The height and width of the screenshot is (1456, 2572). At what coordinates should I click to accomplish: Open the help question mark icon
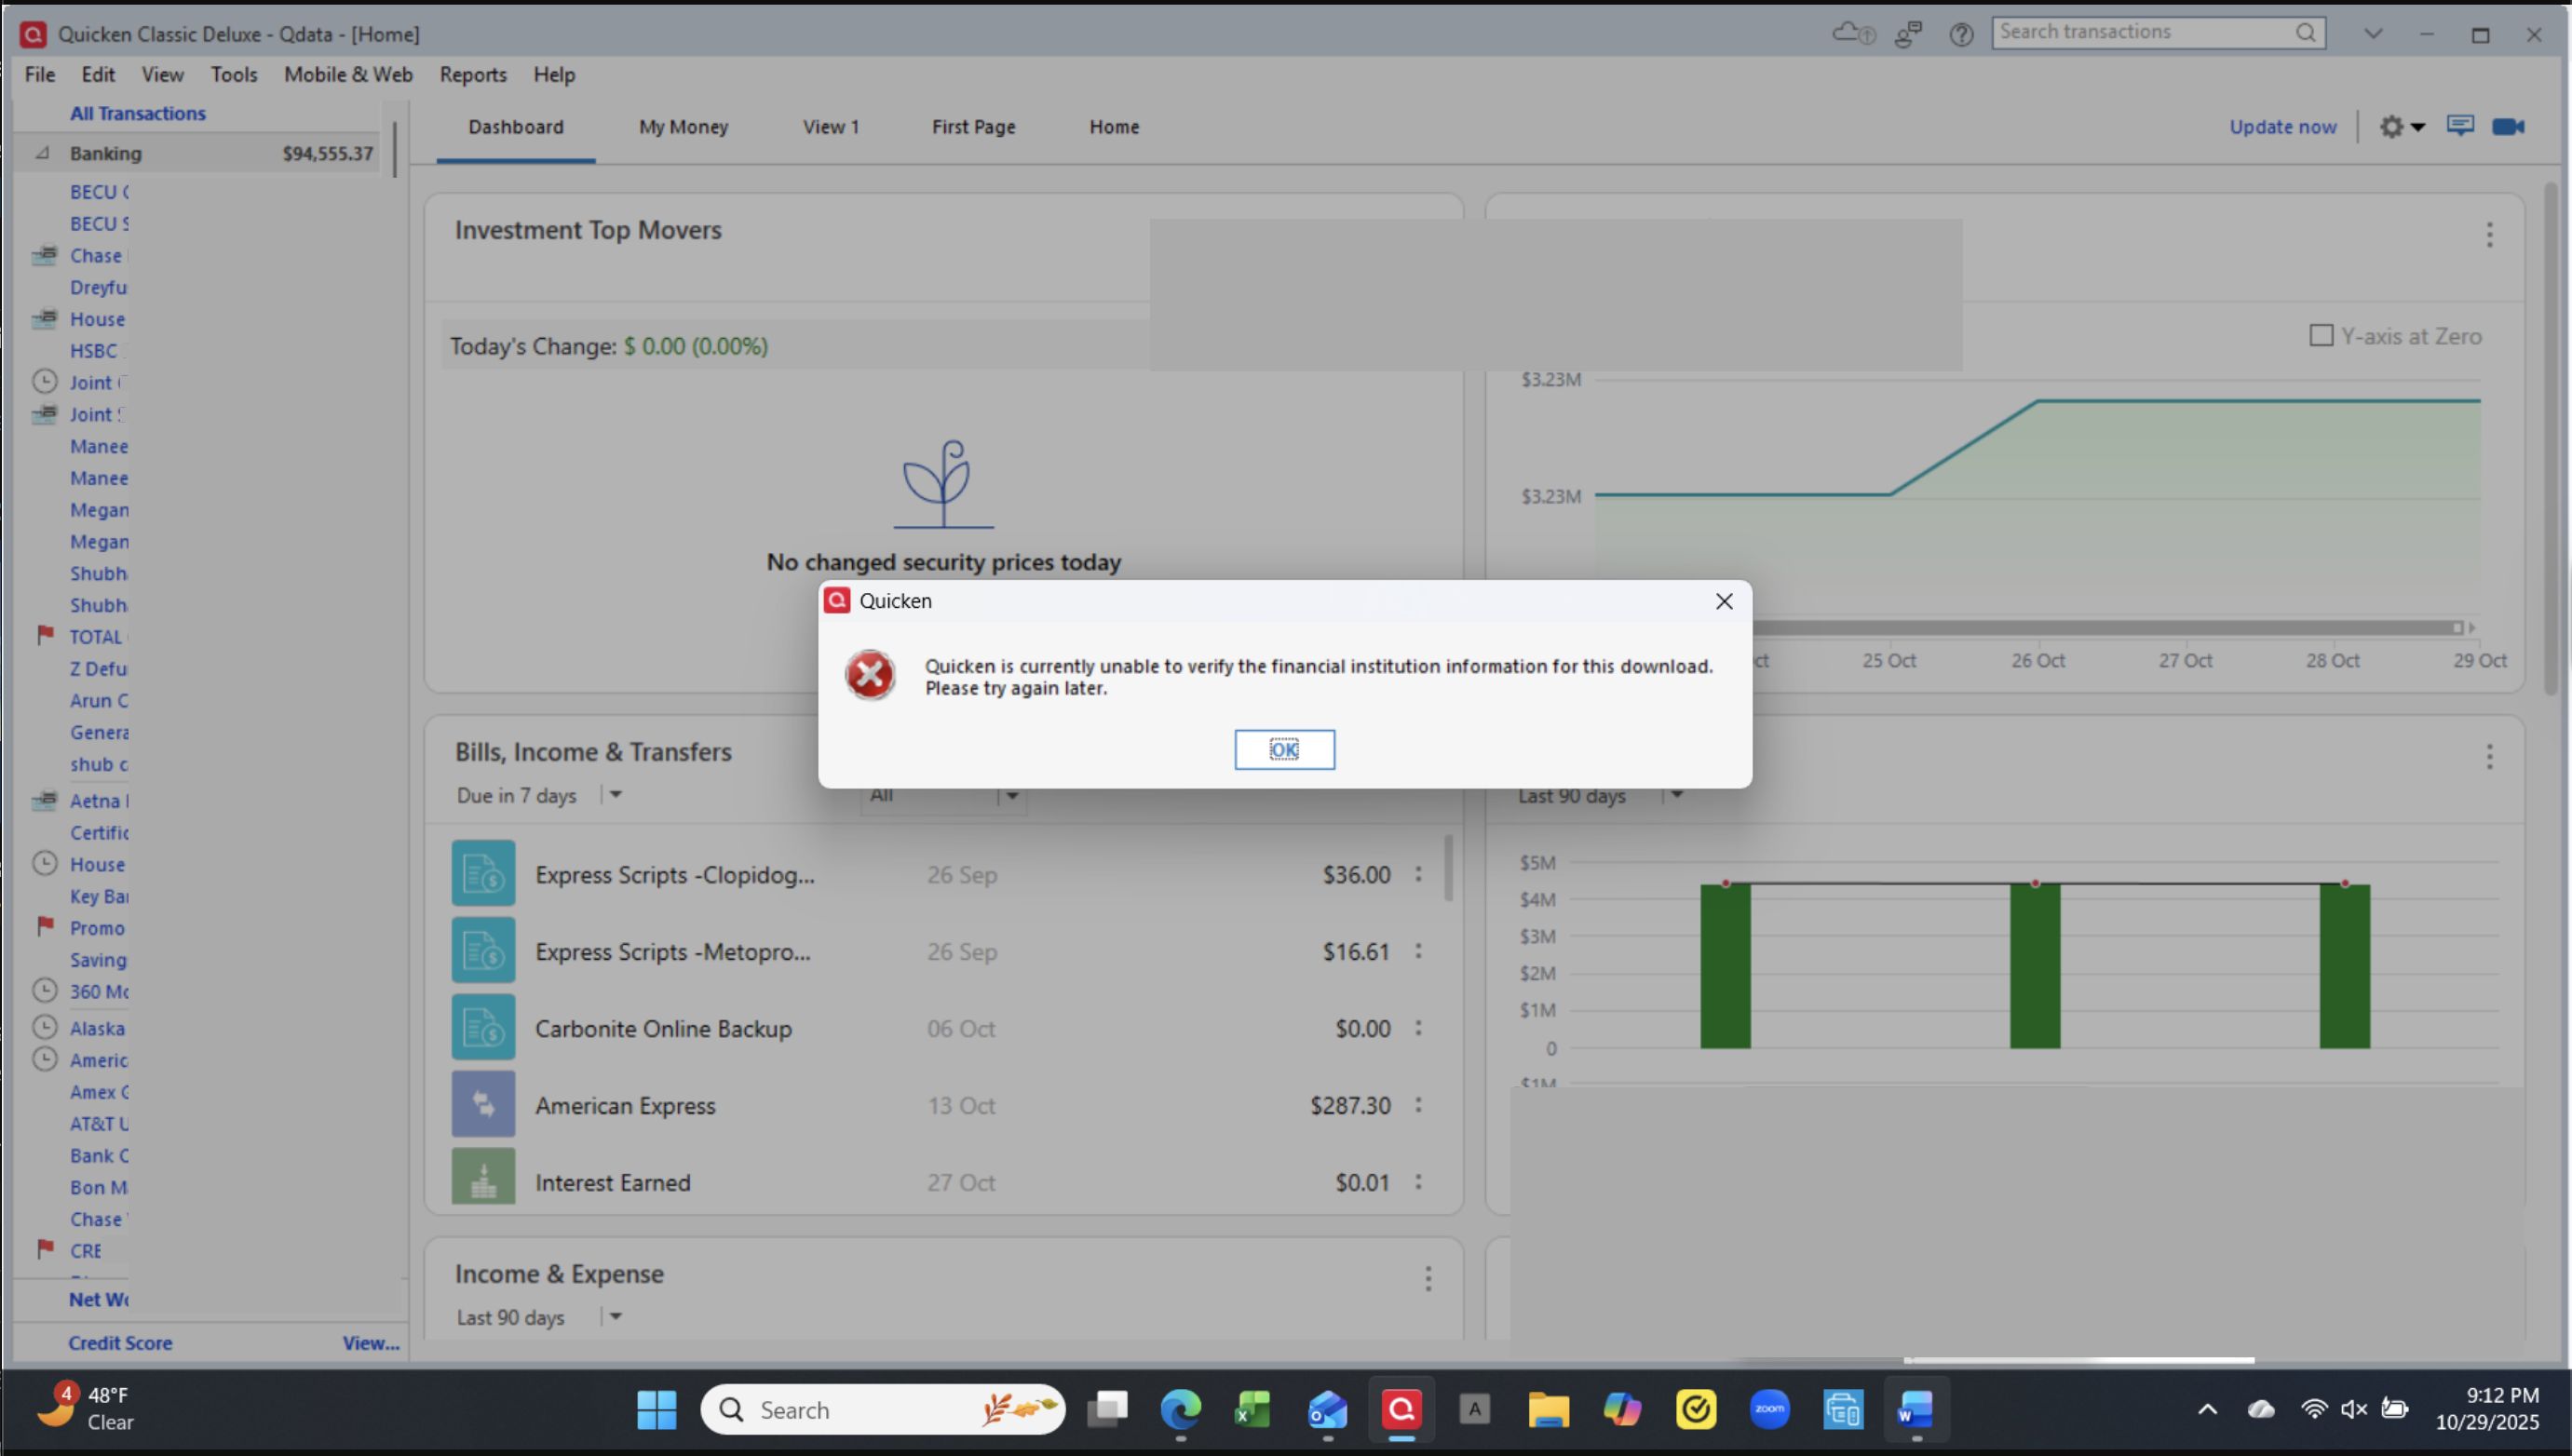tap(1961, 34)
